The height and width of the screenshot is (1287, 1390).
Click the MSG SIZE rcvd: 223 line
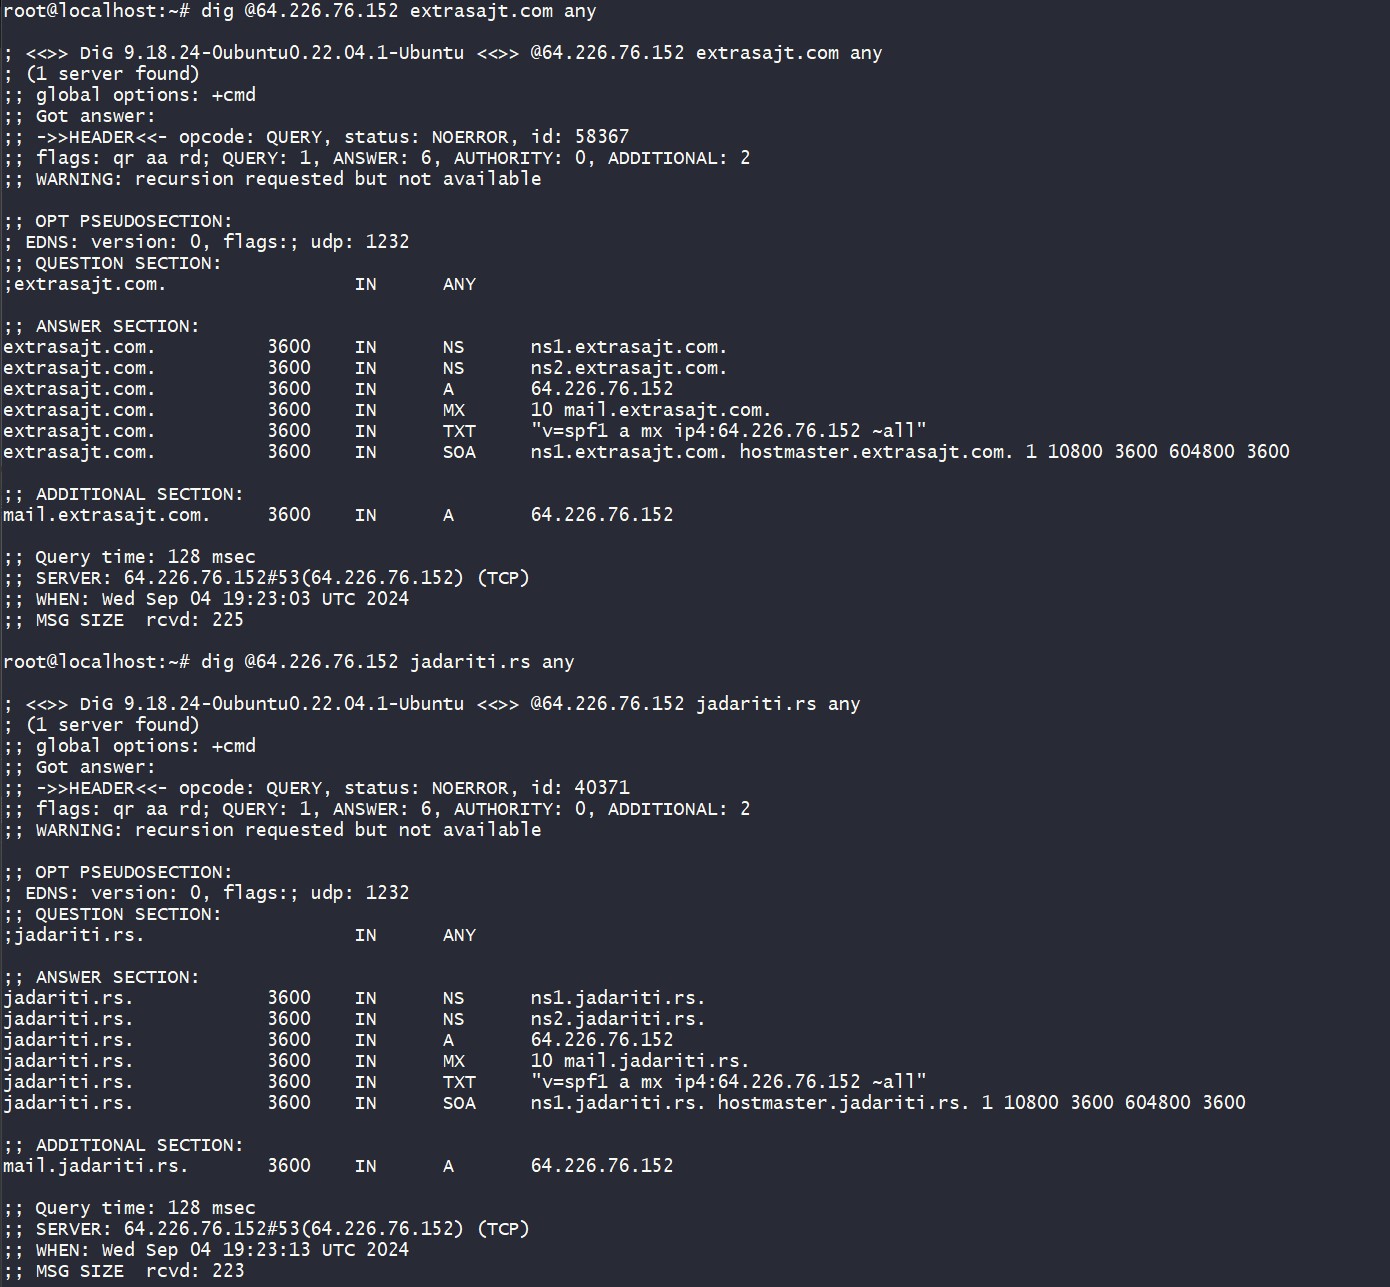pos(124,1272)
